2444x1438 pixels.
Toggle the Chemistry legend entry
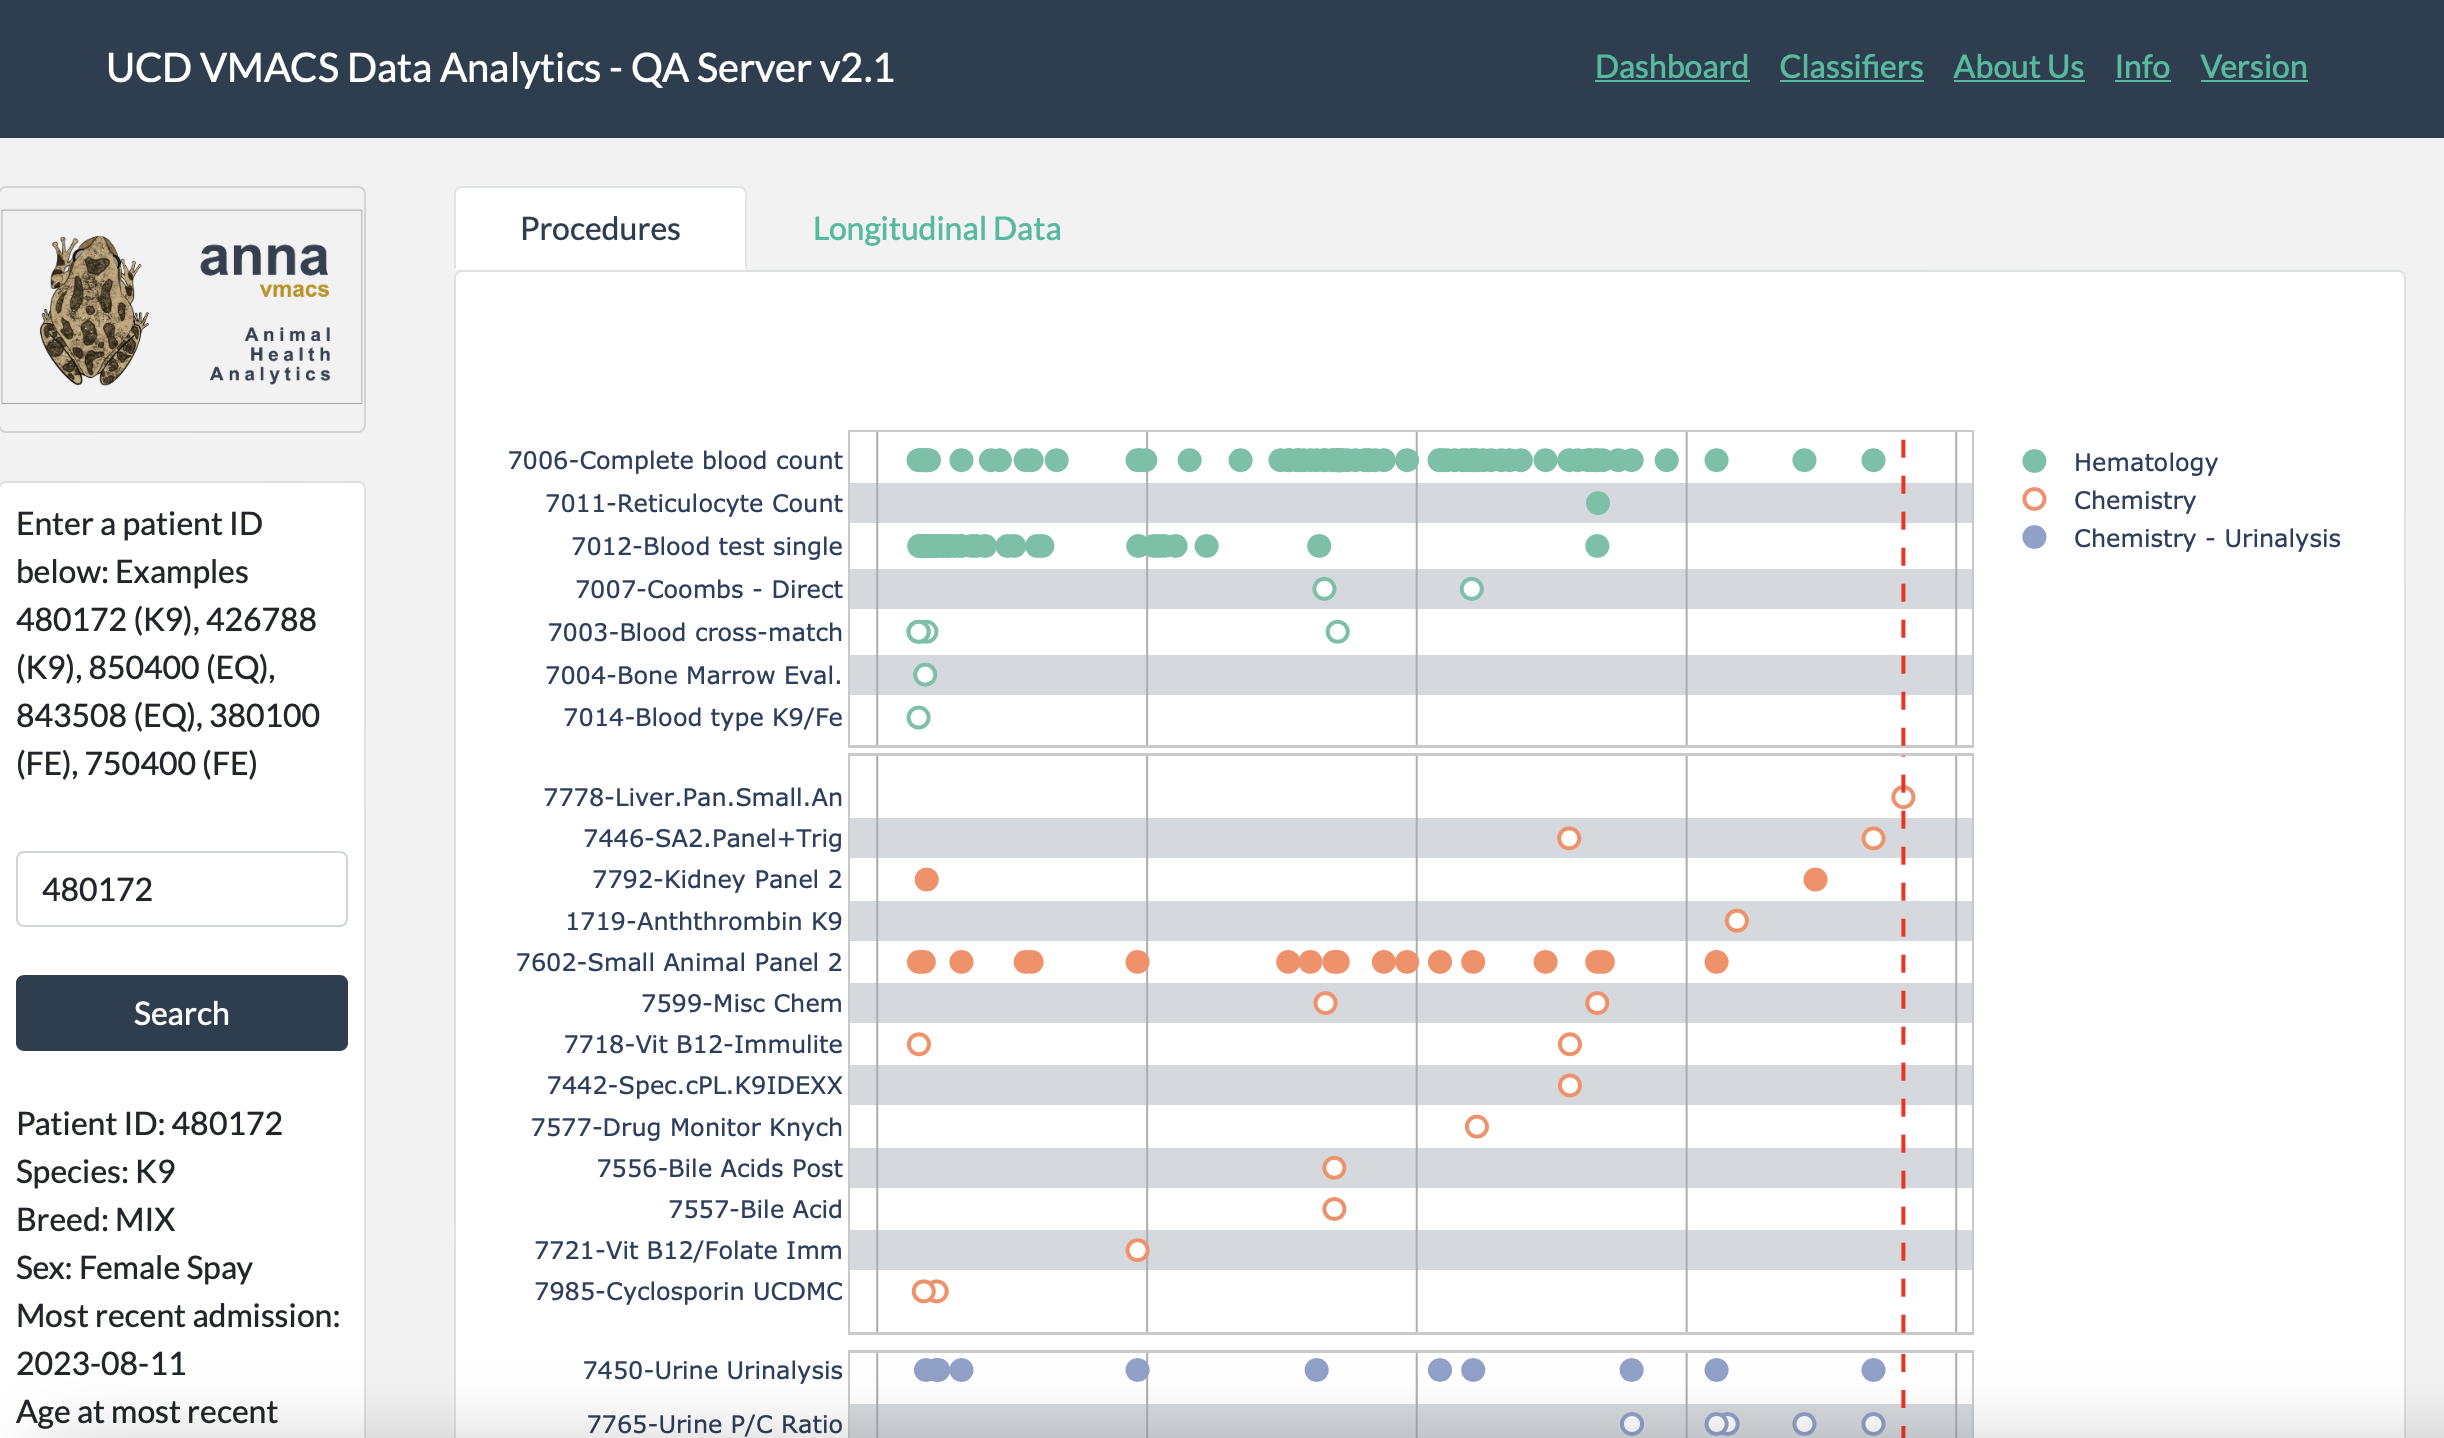pos(2134,500)
